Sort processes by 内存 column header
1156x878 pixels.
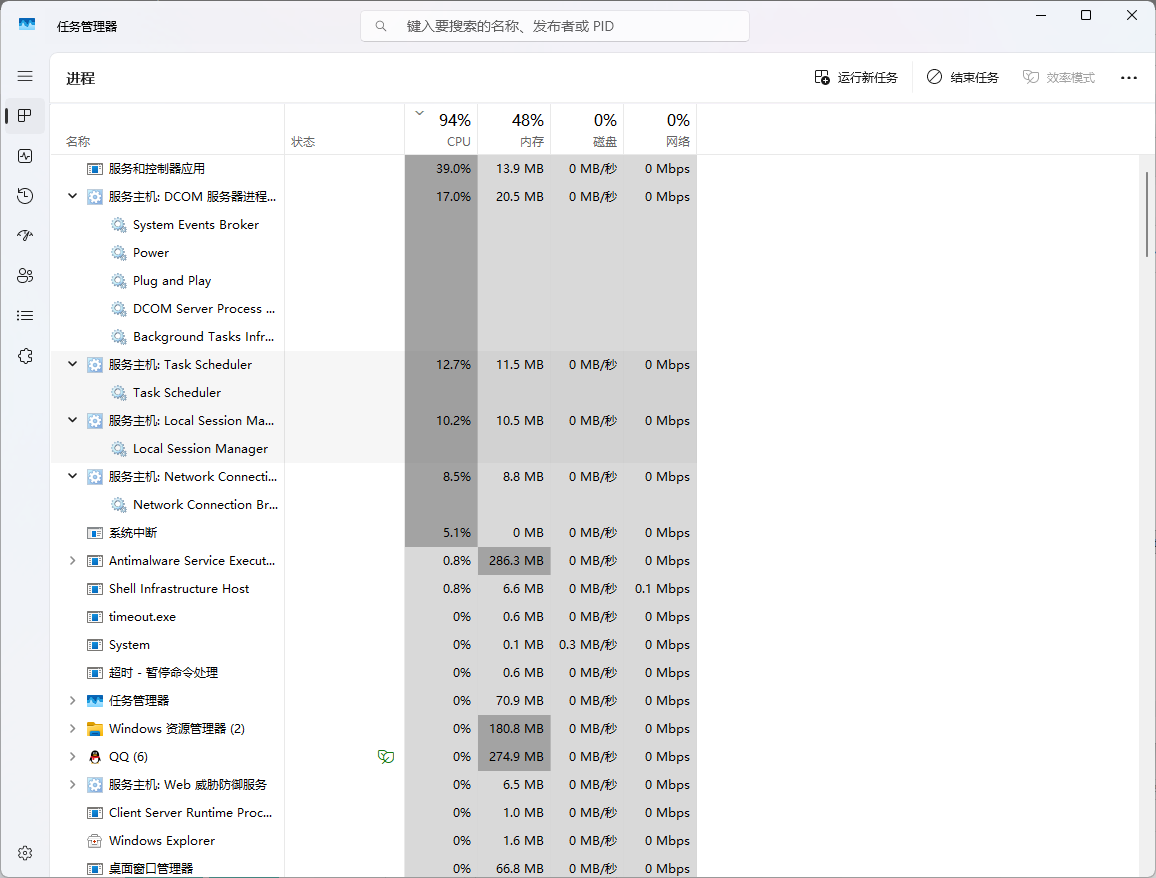(x=514, y=130)
